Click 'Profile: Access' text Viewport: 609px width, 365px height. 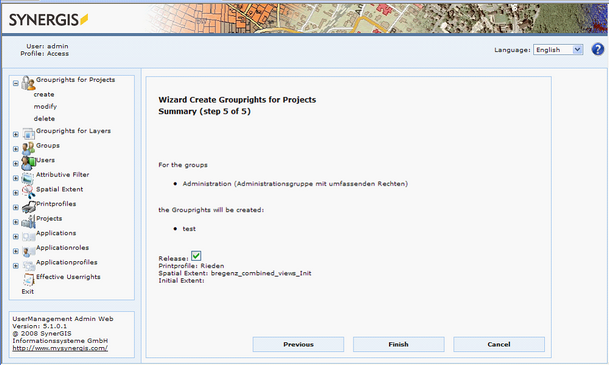tap(45, 54)
